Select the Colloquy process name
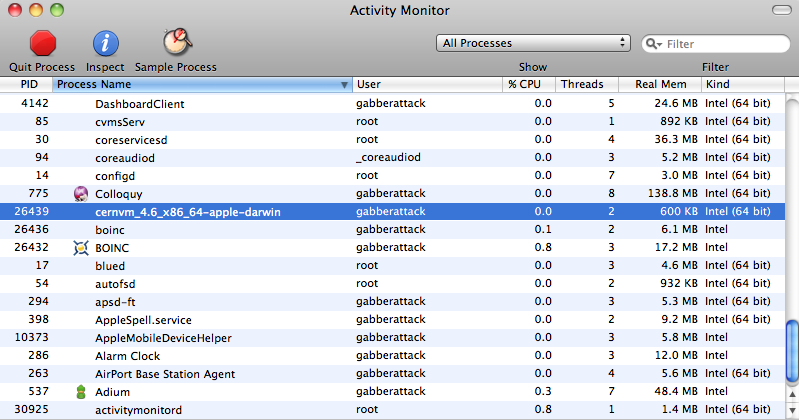The image size is (799, 420). 119,194
